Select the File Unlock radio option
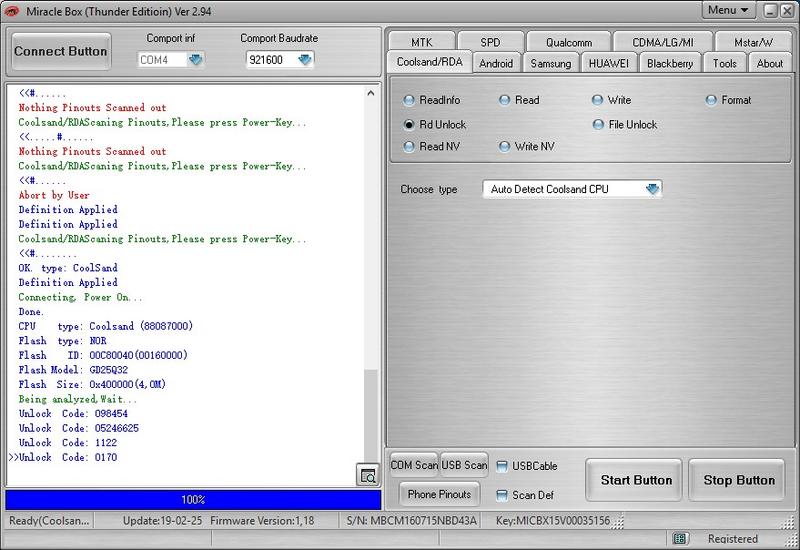The height and width of the screenshot is (550, 800). click(624, 124)
